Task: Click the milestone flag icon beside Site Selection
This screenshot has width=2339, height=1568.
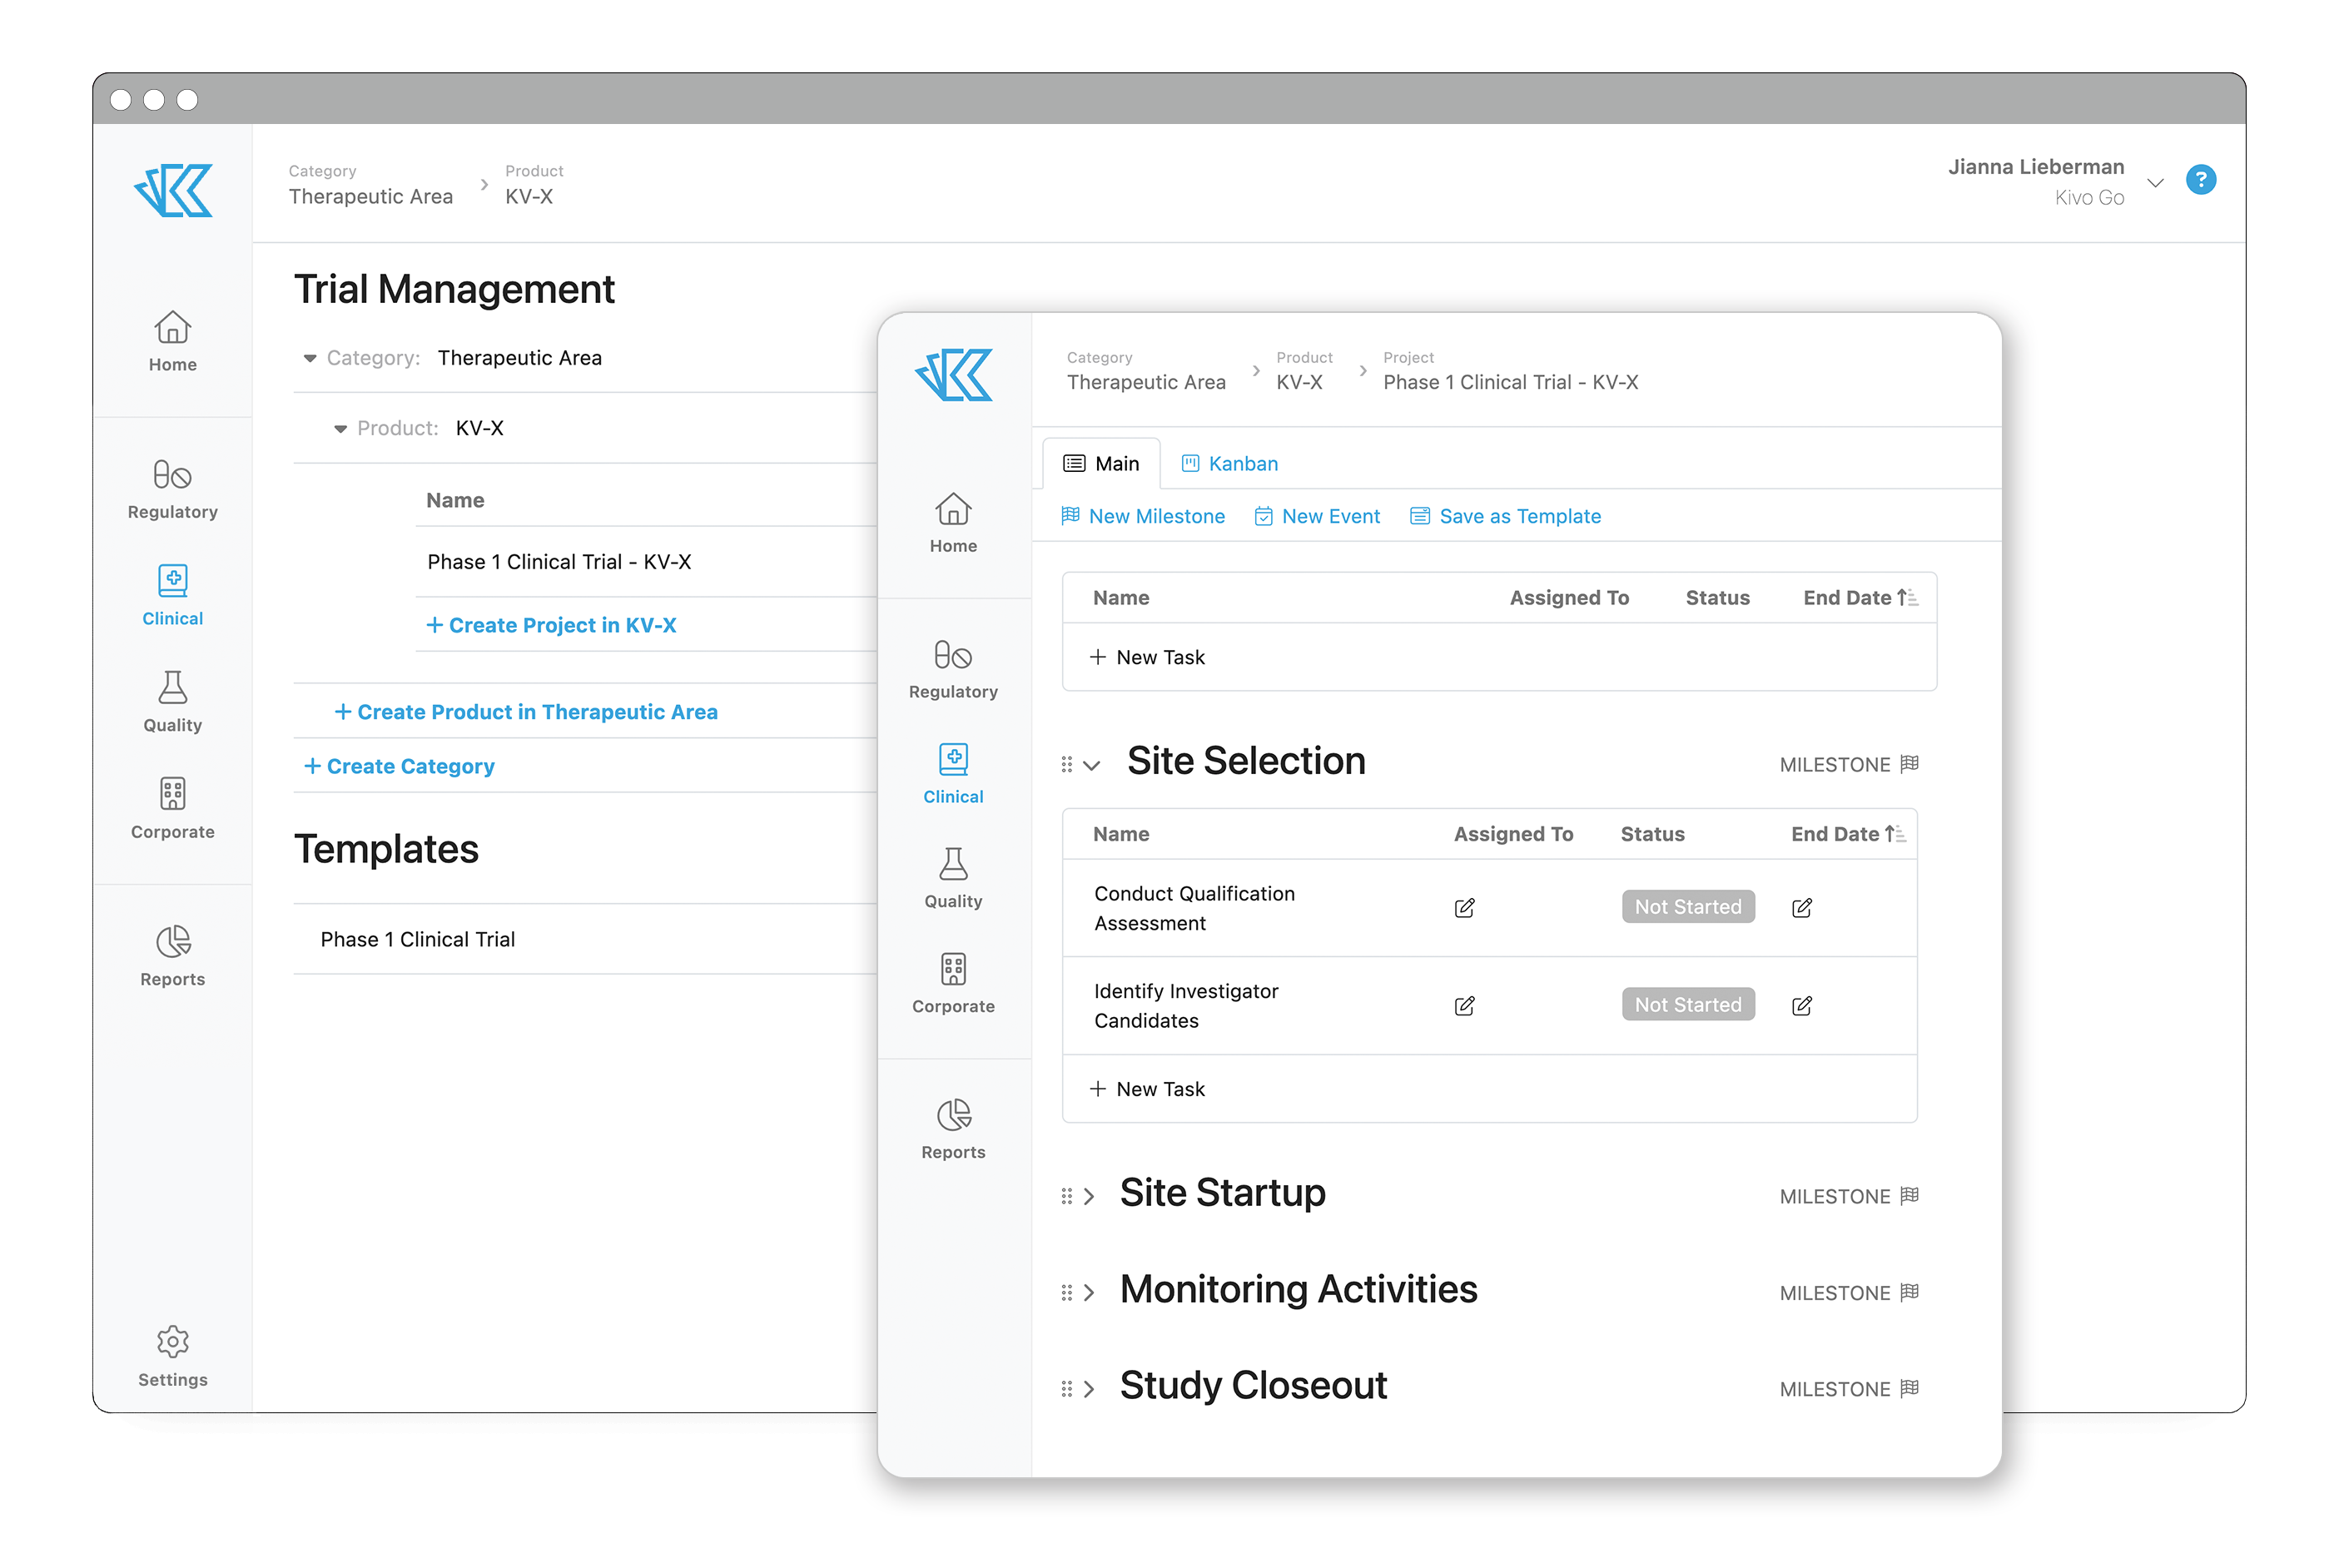Action: (x=1911, y=763)
